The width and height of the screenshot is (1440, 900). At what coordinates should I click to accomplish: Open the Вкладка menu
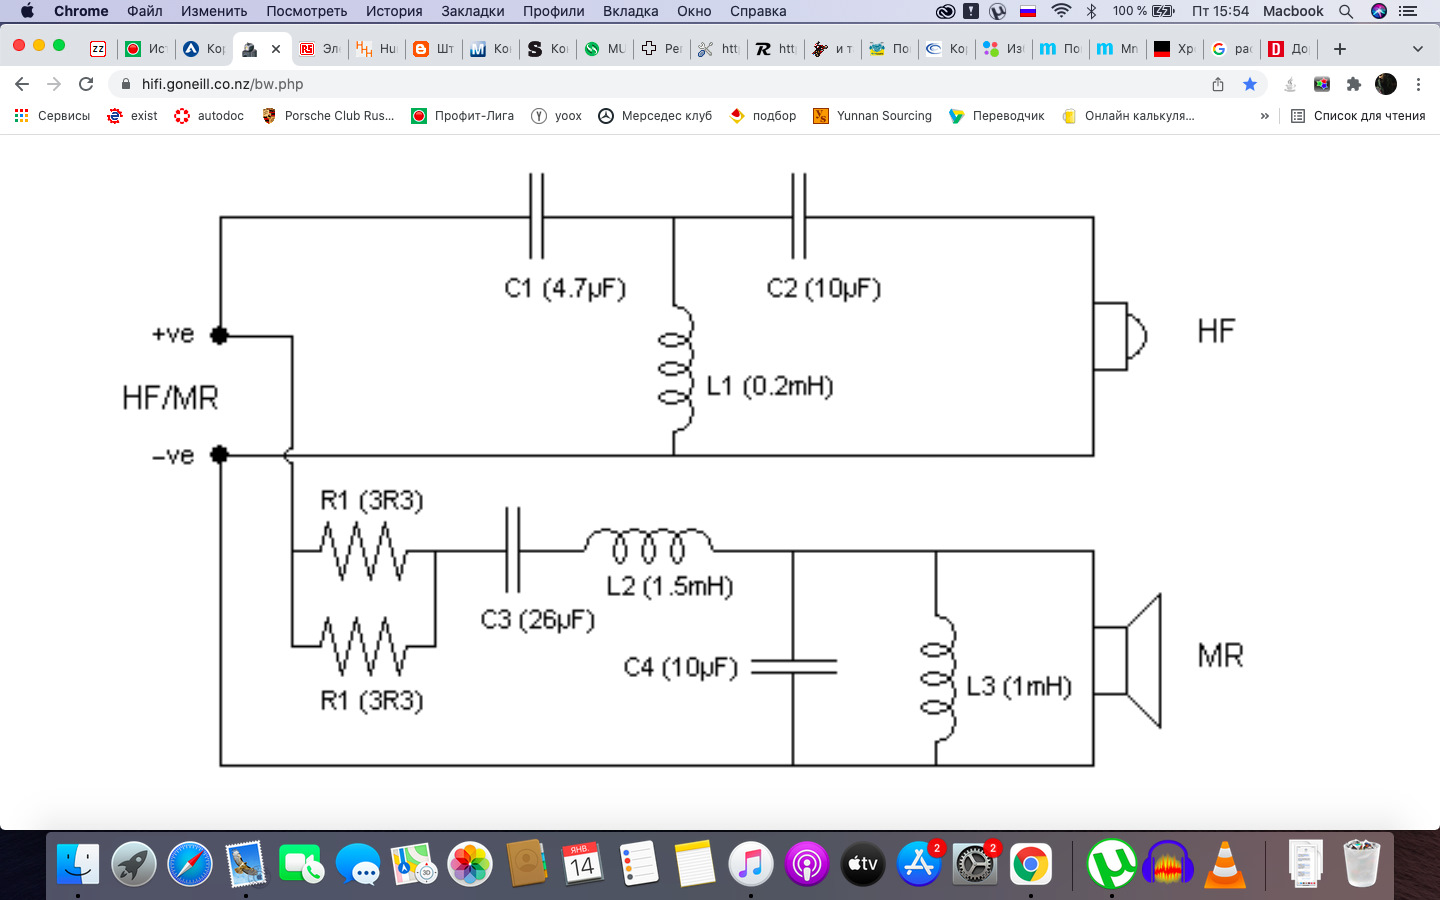tap(630, 11)
